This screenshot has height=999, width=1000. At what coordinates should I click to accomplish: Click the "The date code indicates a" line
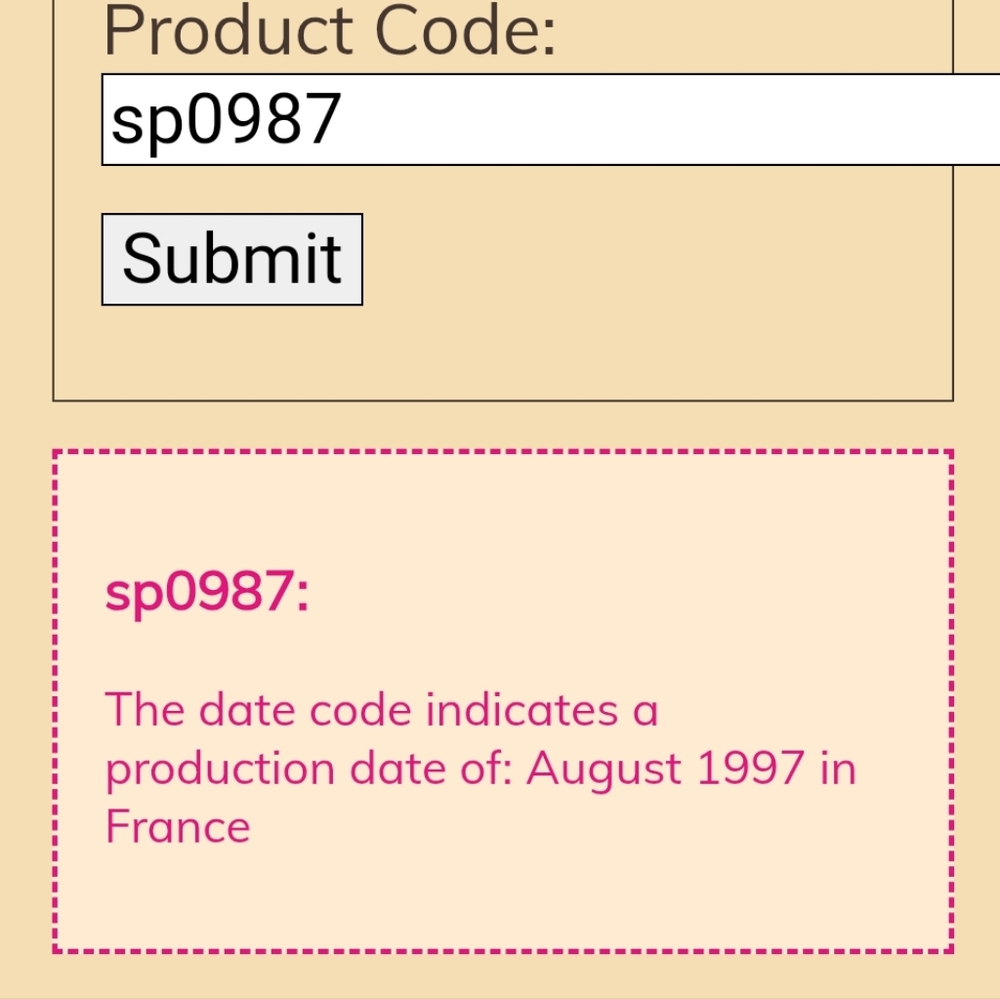tap(382, 710)
